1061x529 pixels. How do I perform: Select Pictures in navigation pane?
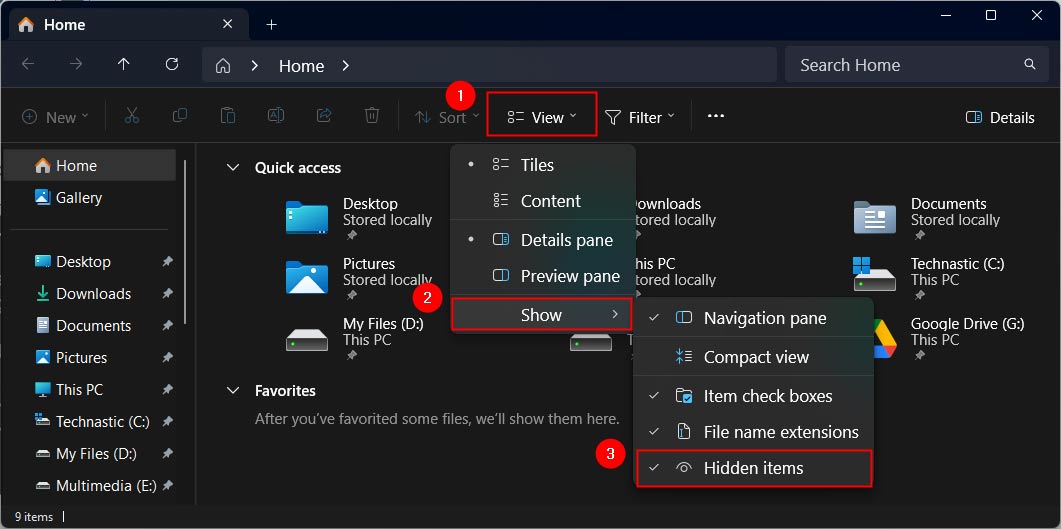(x=89, y=357)
